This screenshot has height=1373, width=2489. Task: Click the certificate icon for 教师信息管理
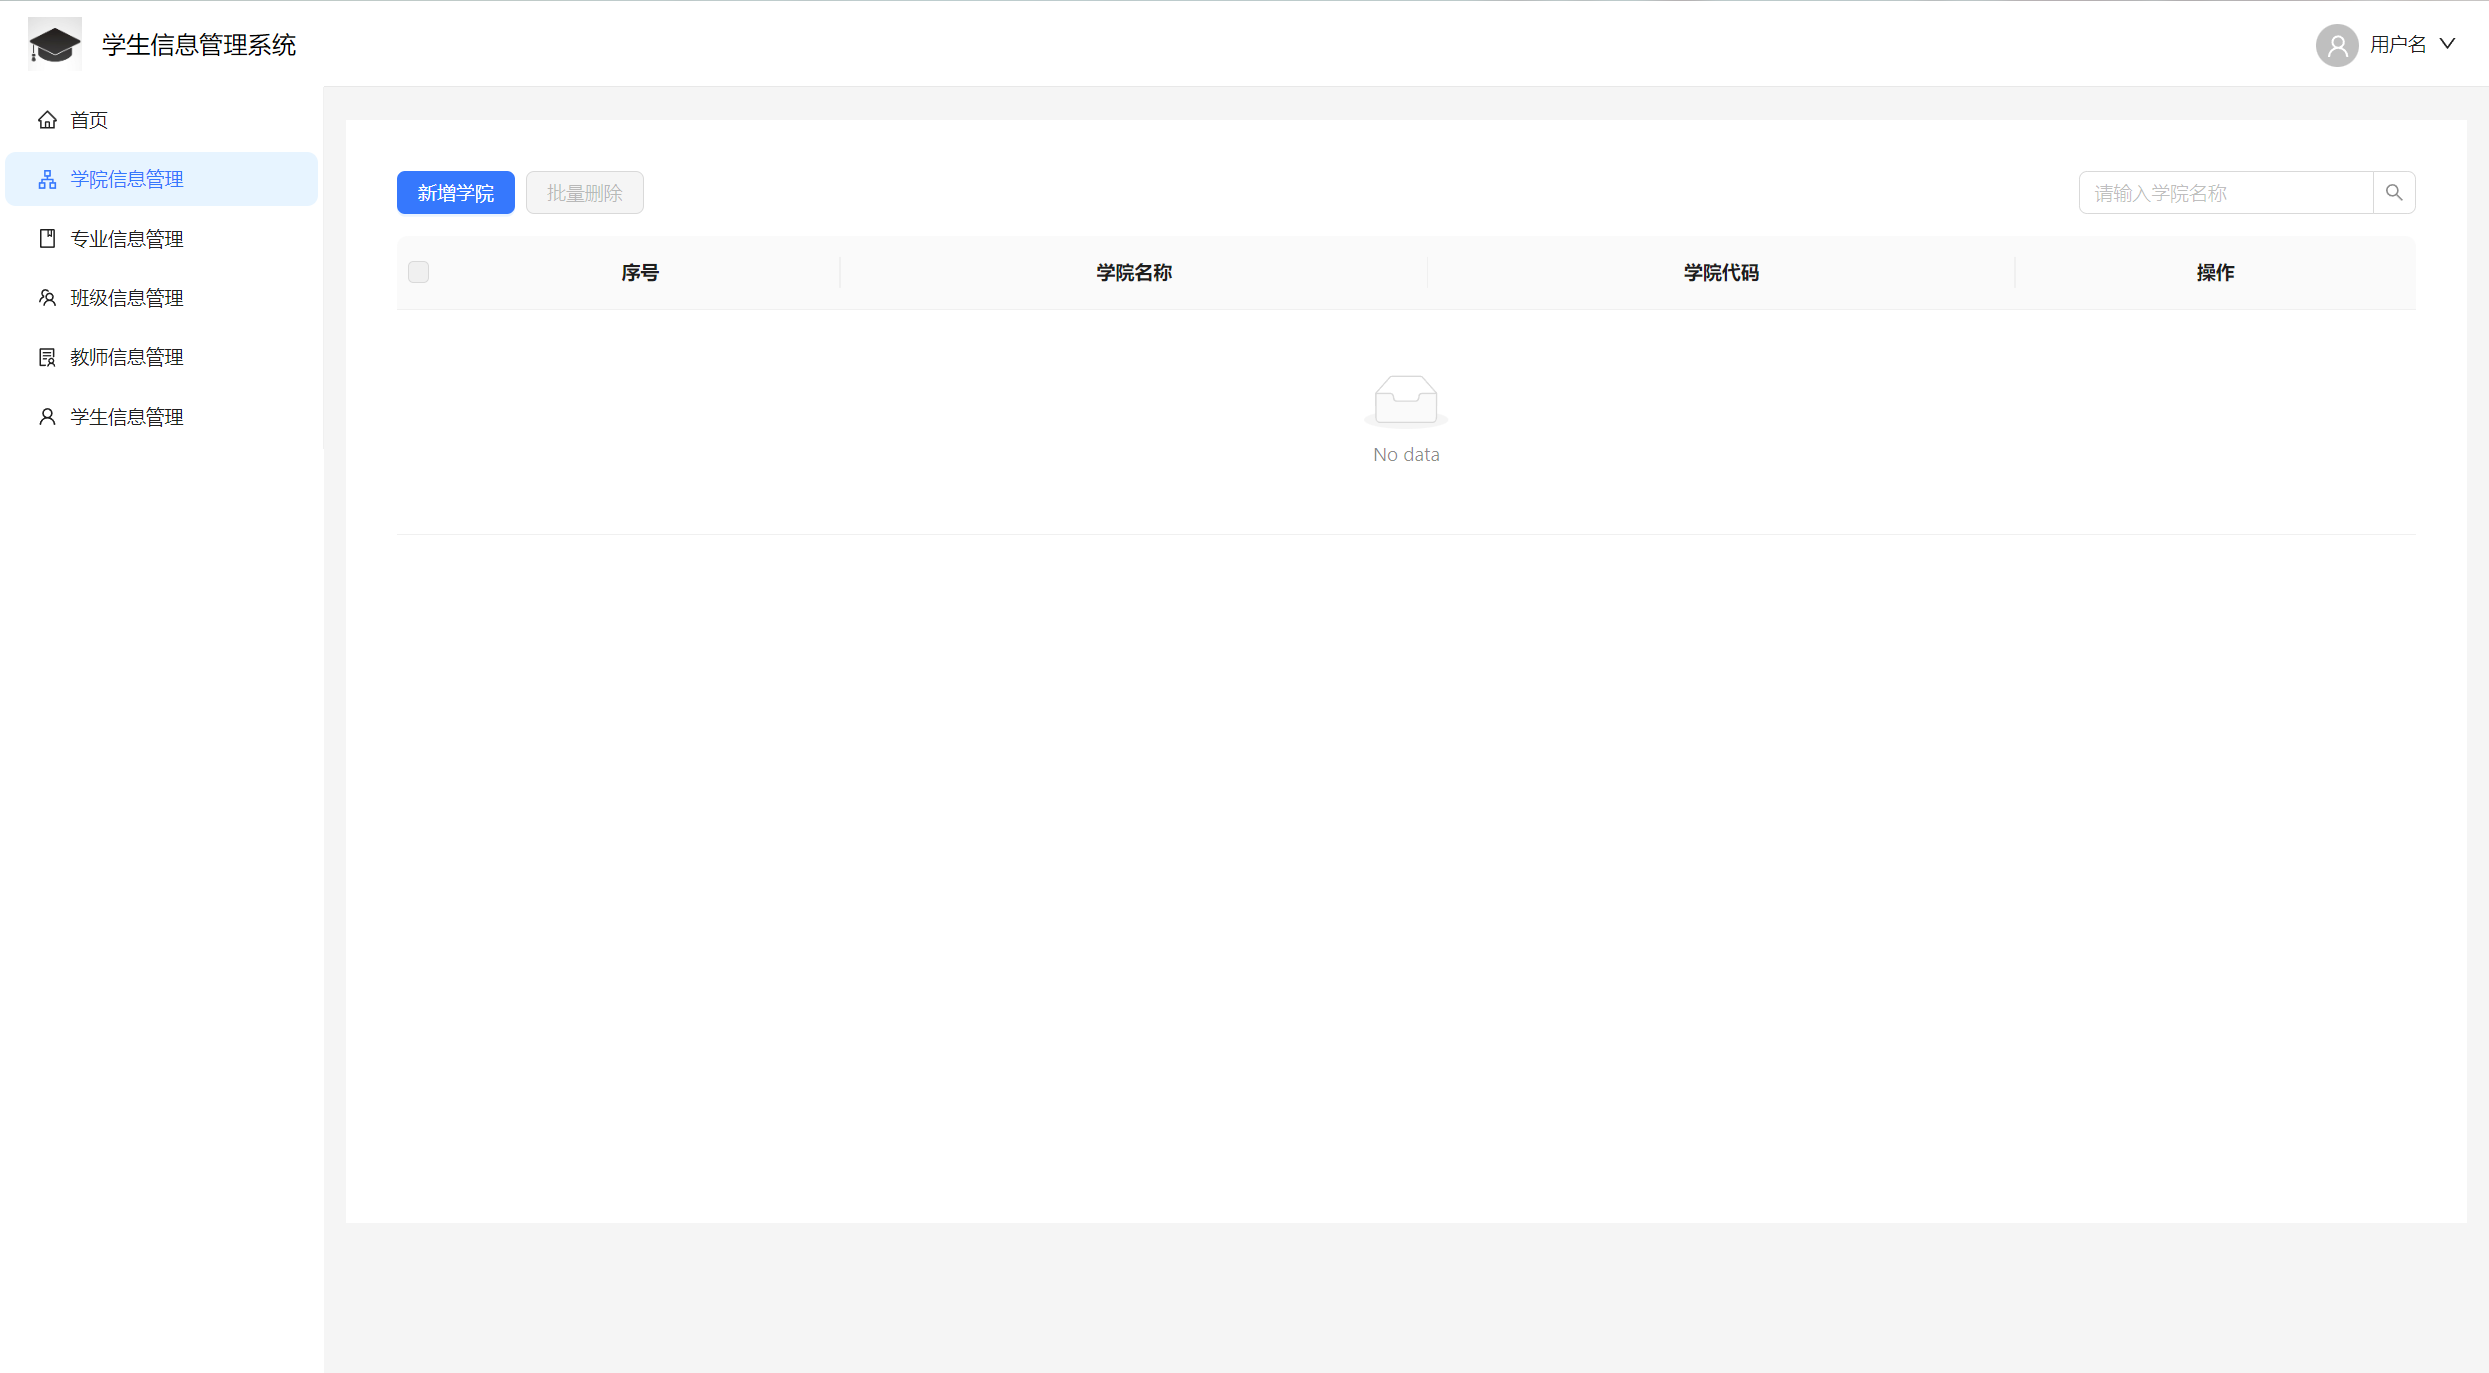[47, 357]
